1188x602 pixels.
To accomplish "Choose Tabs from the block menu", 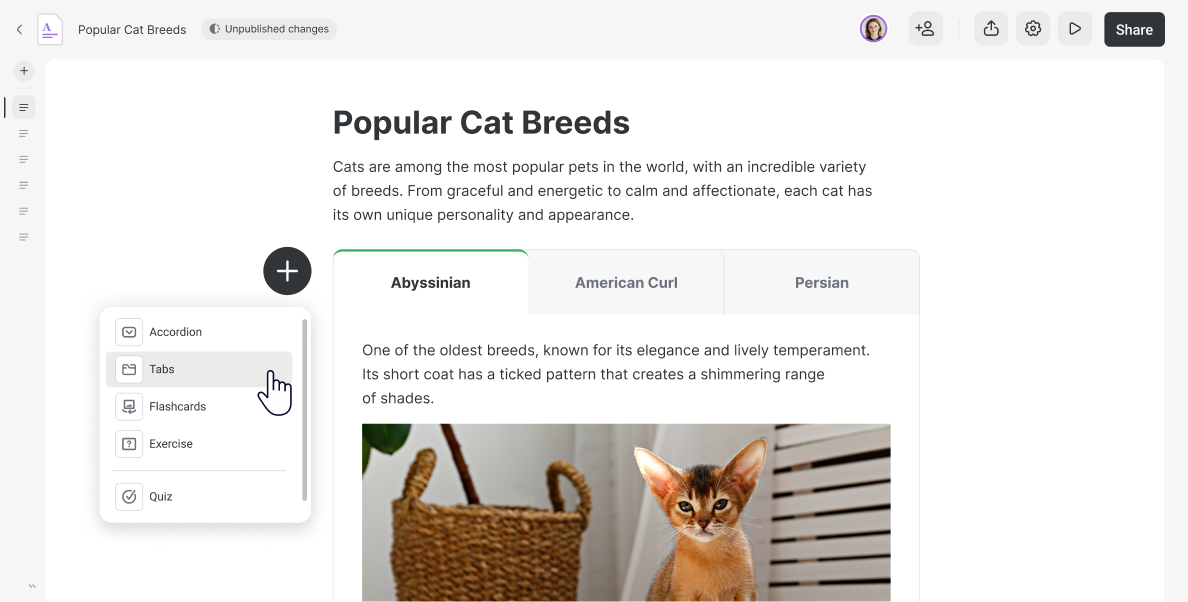I will [x=199, y=370].
